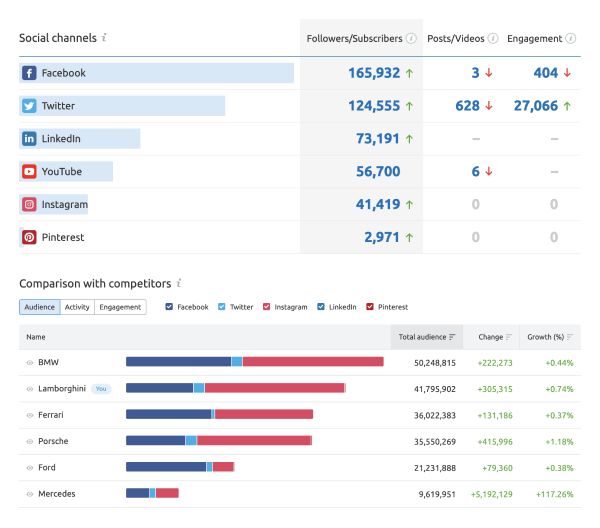Open the Followers/Subscribers info icon
This screenshot has width=600, height=528.
pyautogui.click(x=411, y=39)
